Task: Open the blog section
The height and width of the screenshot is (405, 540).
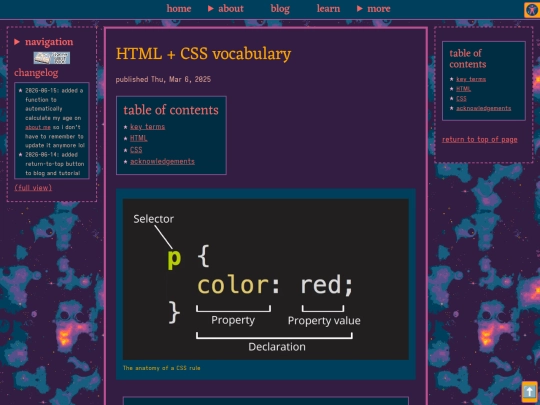Action: pos(280,9)
